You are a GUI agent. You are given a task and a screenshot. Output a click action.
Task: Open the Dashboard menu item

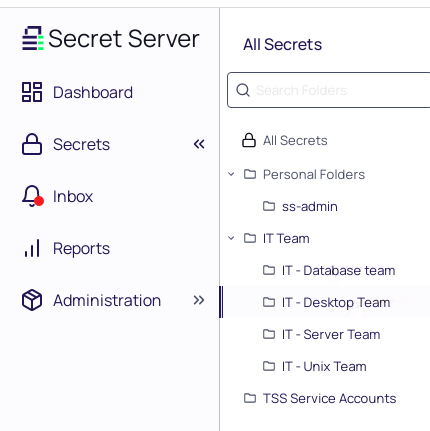[93, 92]
